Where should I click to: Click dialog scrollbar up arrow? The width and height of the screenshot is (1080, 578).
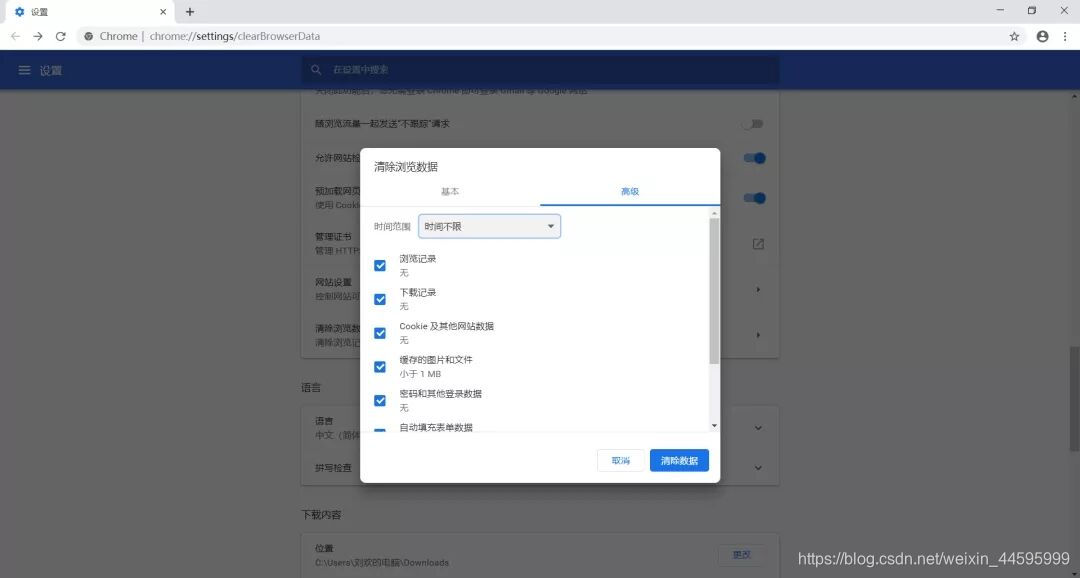[x=714, y=214]
